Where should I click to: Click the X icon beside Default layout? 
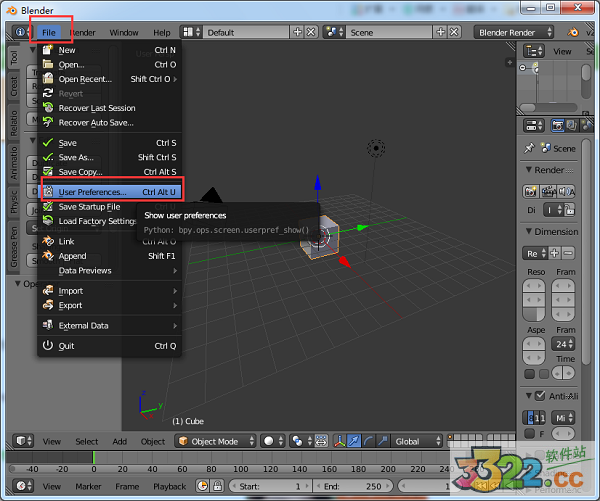tap(311, 32)
